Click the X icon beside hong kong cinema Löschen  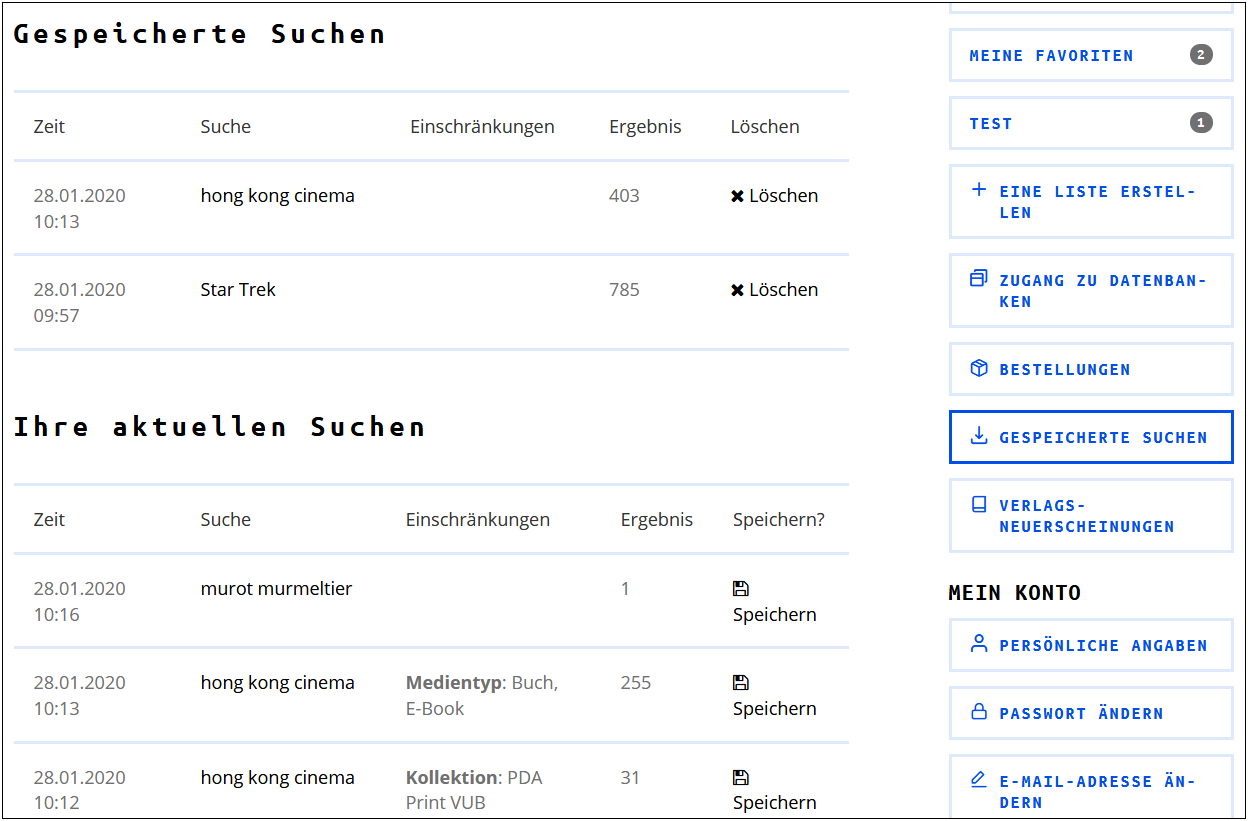coord(737,196)
